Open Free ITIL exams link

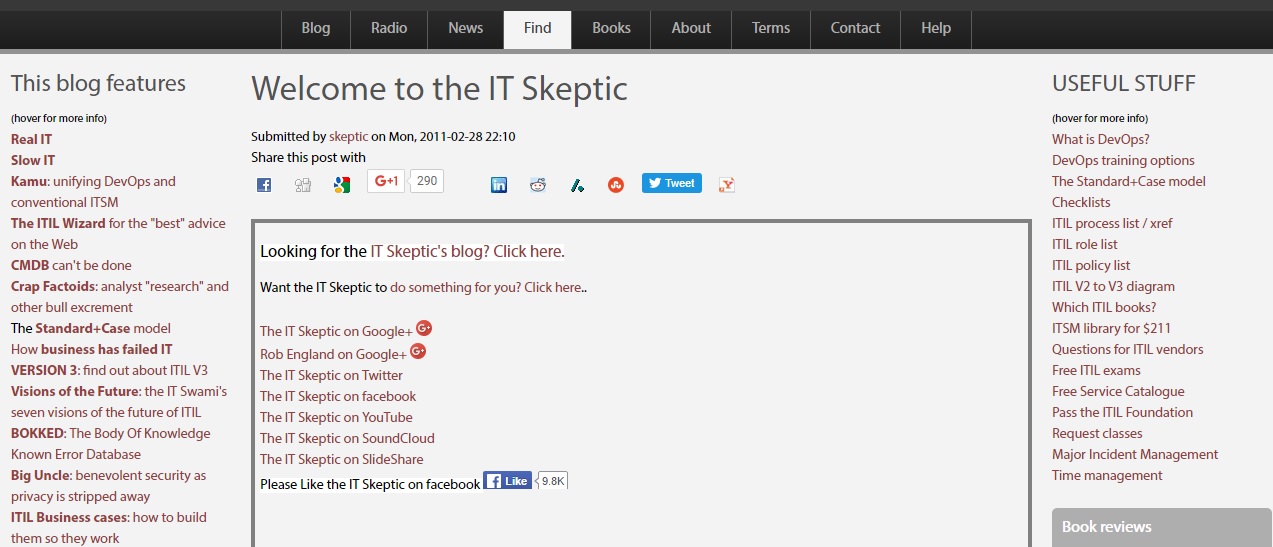click(1096, 370)
